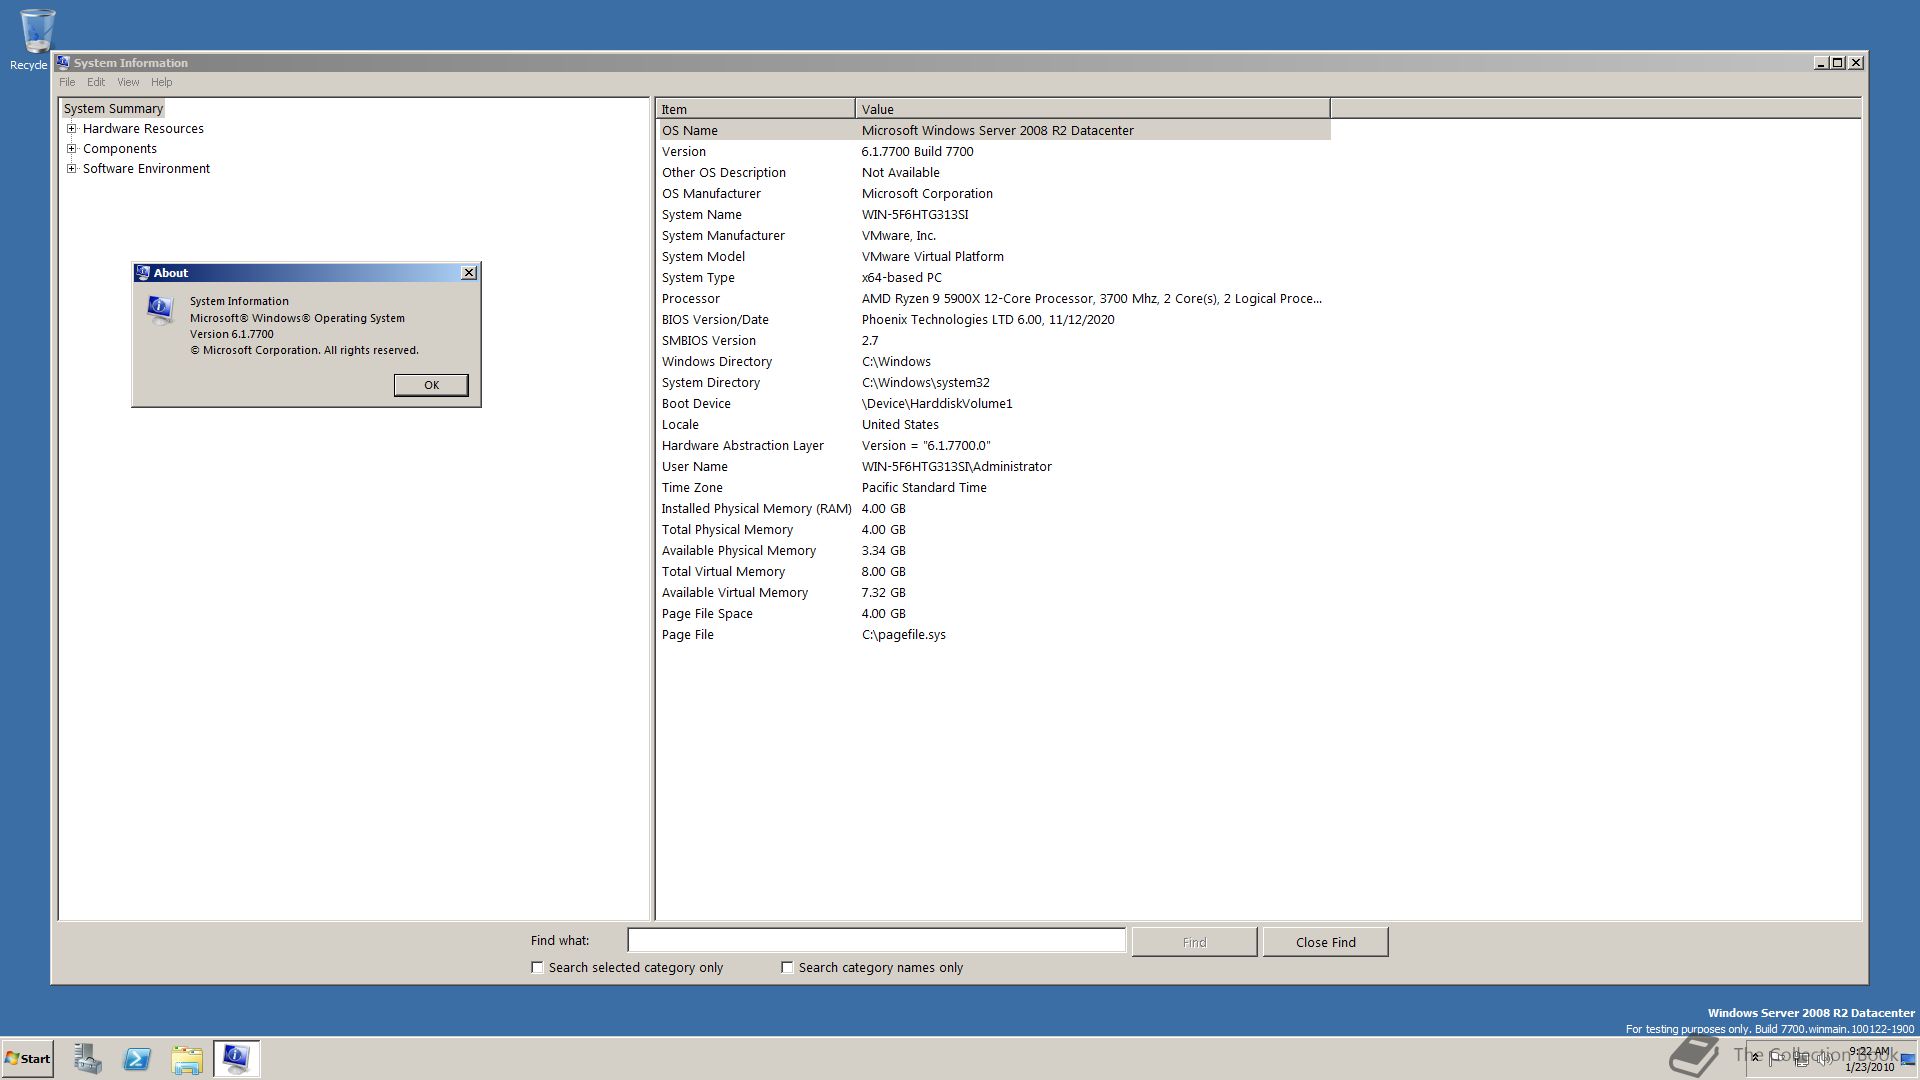The height and width of the screenshot is (1080, 1920).
Task: Select the System Type row
Action: [994, 277]
